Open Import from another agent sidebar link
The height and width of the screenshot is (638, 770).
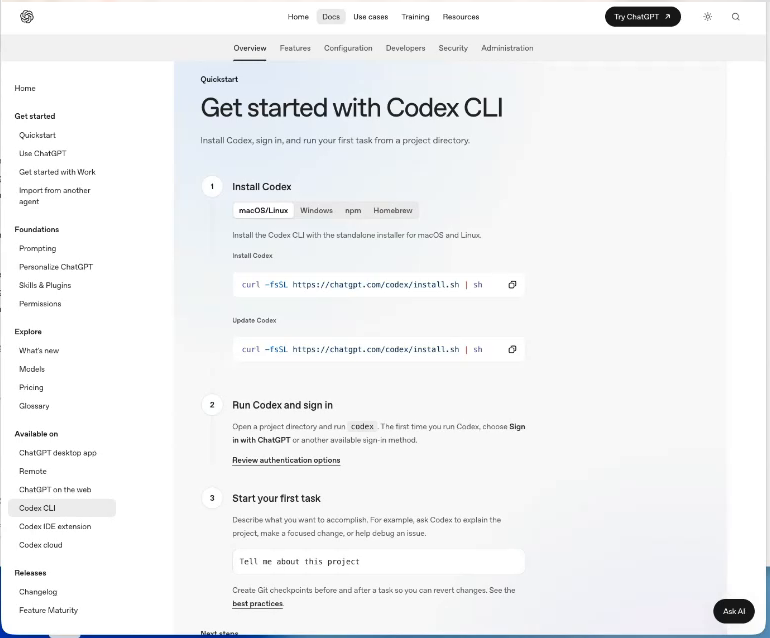(55, 196)
